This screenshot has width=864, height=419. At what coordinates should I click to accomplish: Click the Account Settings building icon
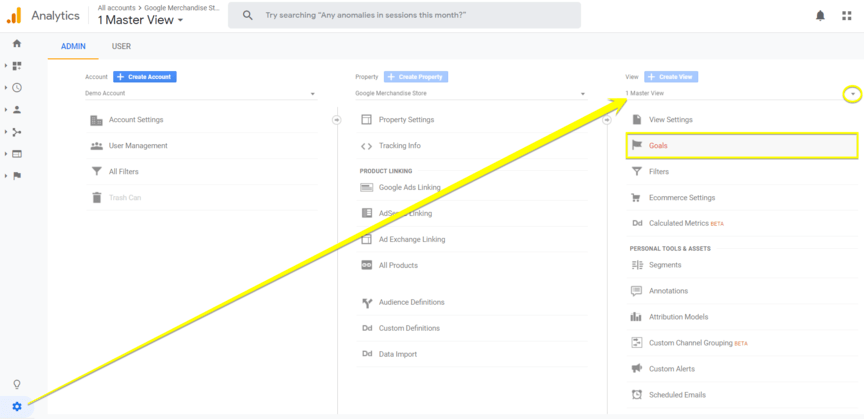point(96,120)
